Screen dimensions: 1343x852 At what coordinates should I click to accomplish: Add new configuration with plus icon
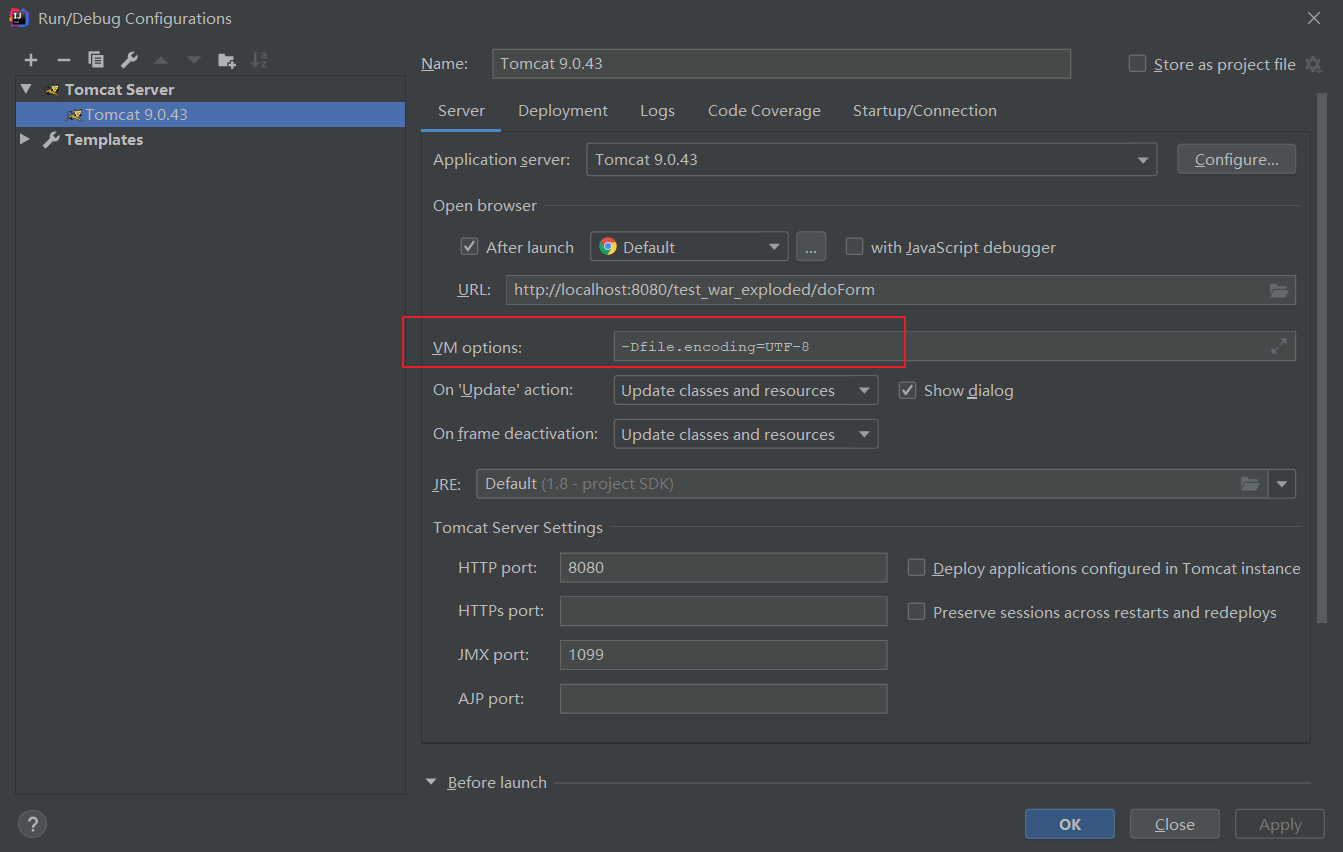click(x=31, y=60)
